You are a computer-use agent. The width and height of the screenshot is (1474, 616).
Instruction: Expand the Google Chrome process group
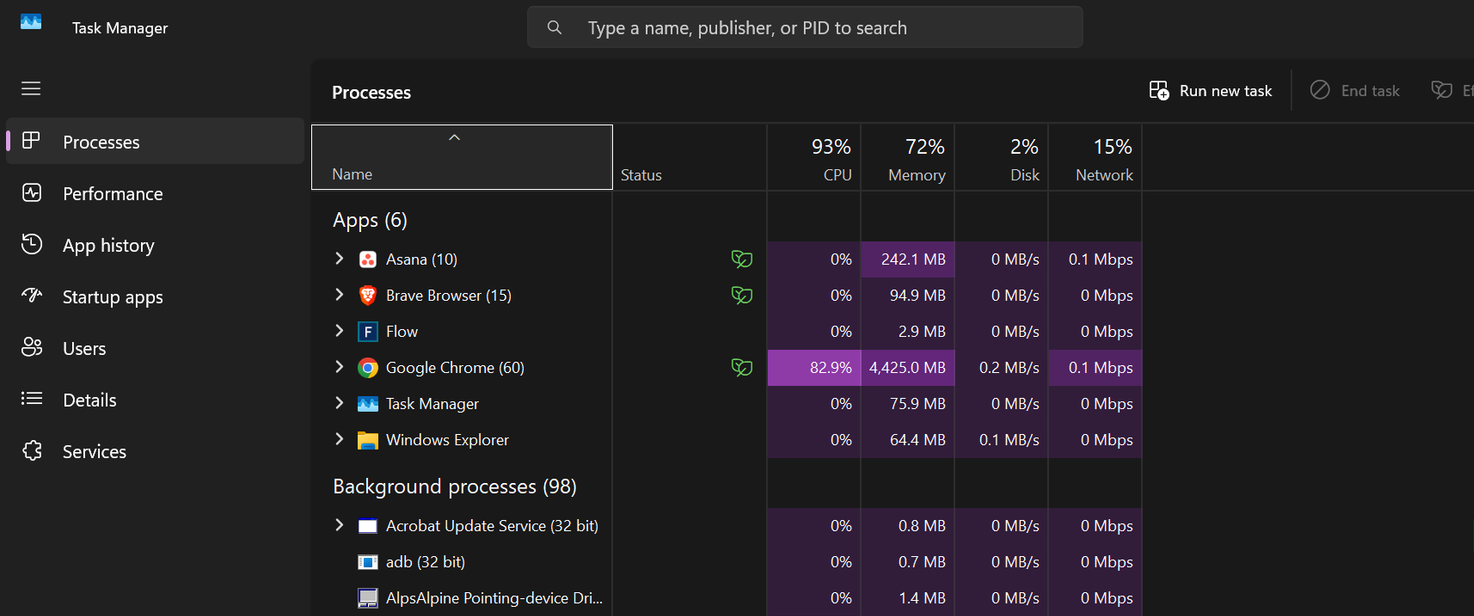[339, 367]
